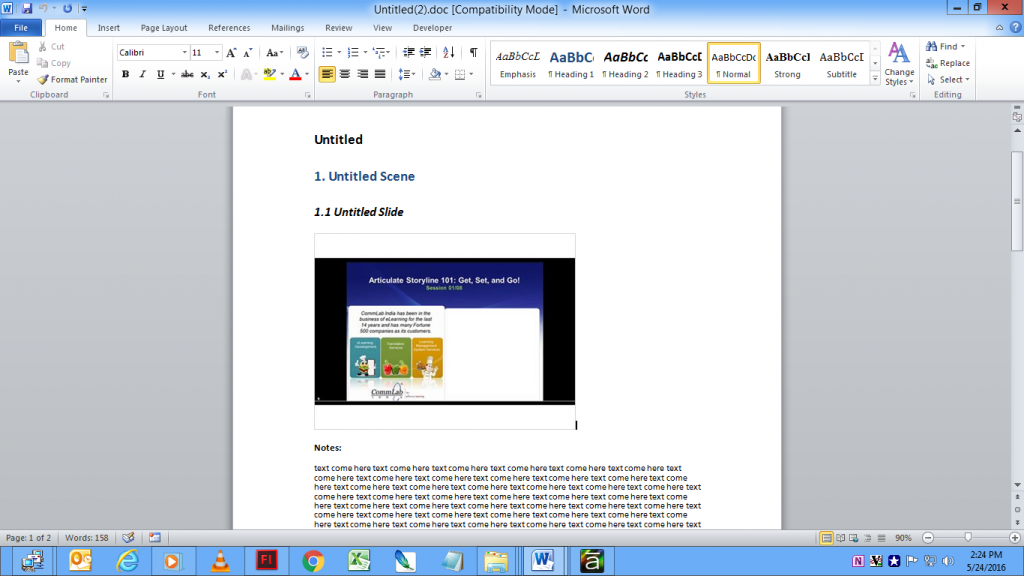Click the Grow Font icon
Screen dimensions: 1024x576
coord(230,52)
